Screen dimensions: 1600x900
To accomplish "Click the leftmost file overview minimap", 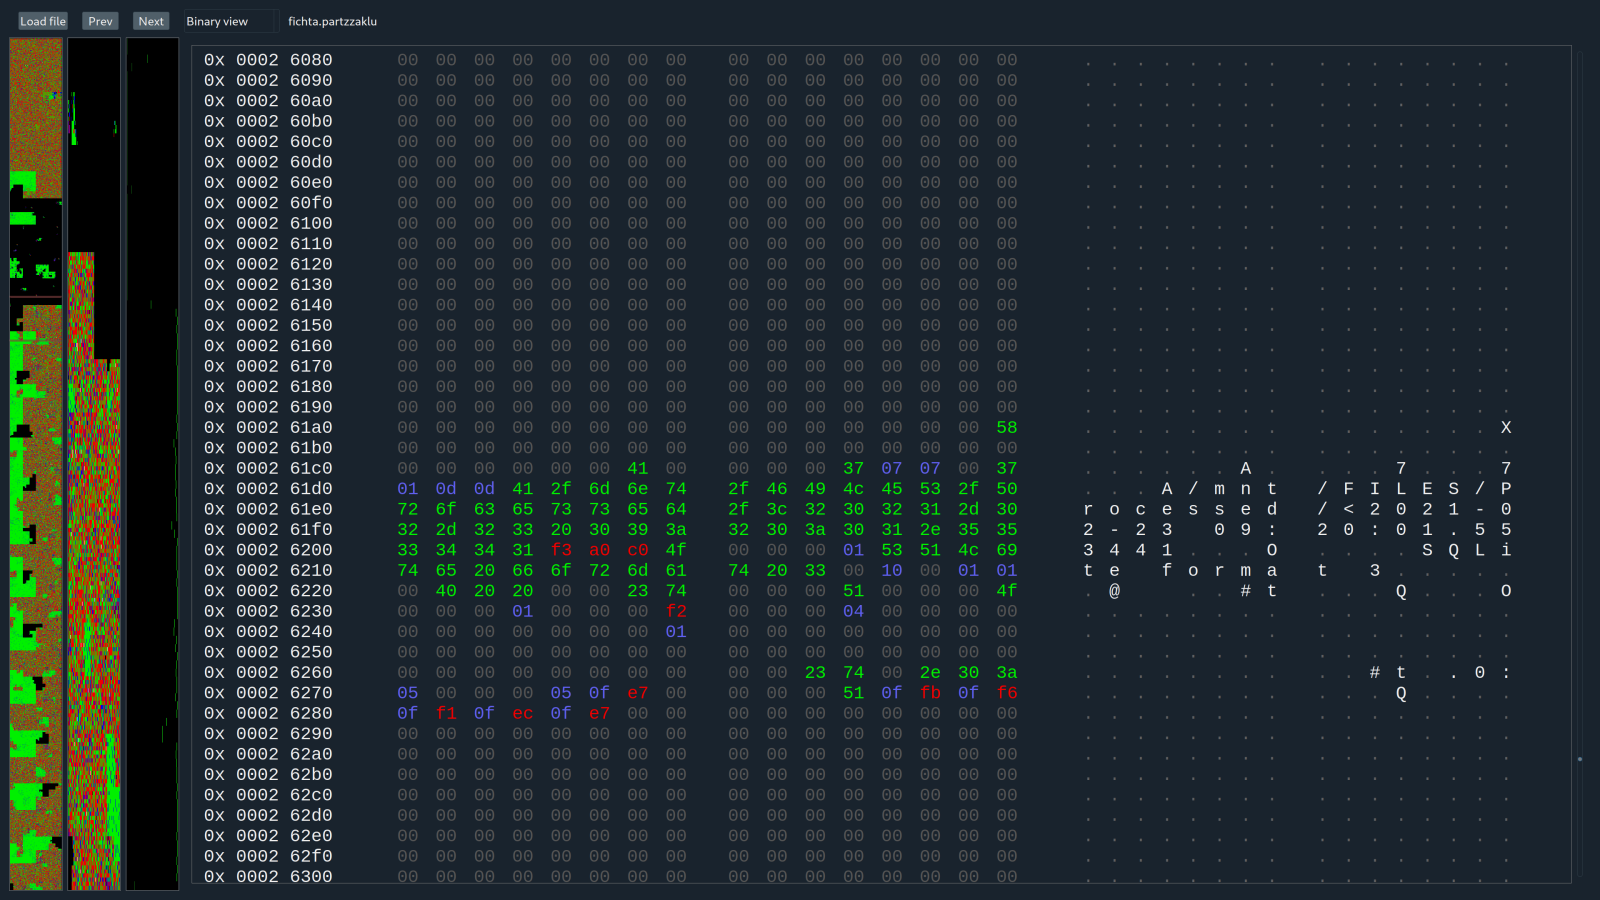I will pyautogui.click(x=36, y=464).
